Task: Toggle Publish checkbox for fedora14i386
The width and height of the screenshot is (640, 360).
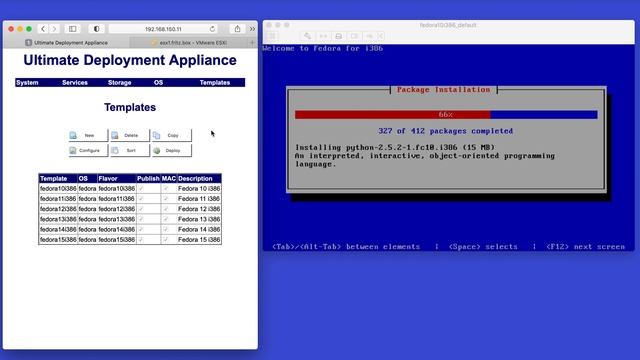Action: click(x=141, y=229)
